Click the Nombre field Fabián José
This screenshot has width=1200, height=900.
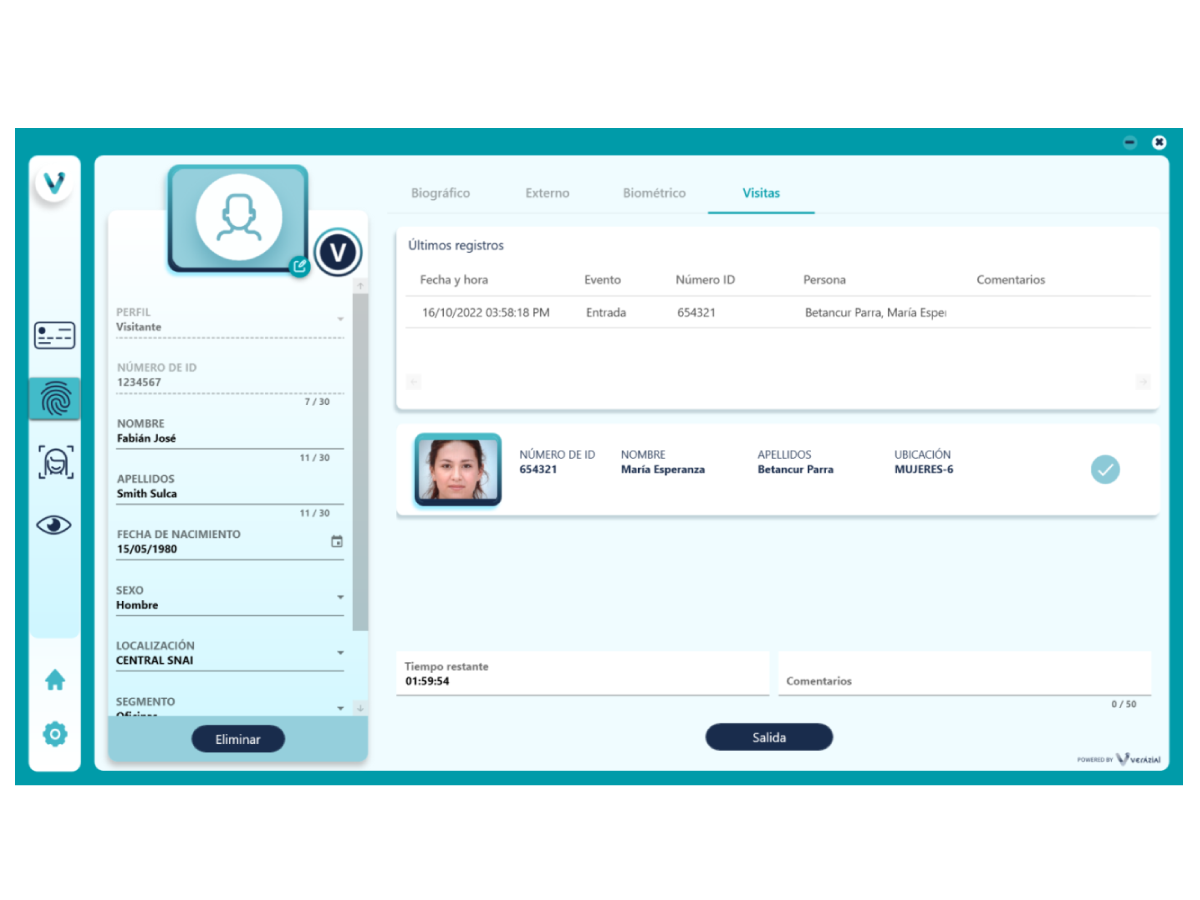click(x=230, y=431)
